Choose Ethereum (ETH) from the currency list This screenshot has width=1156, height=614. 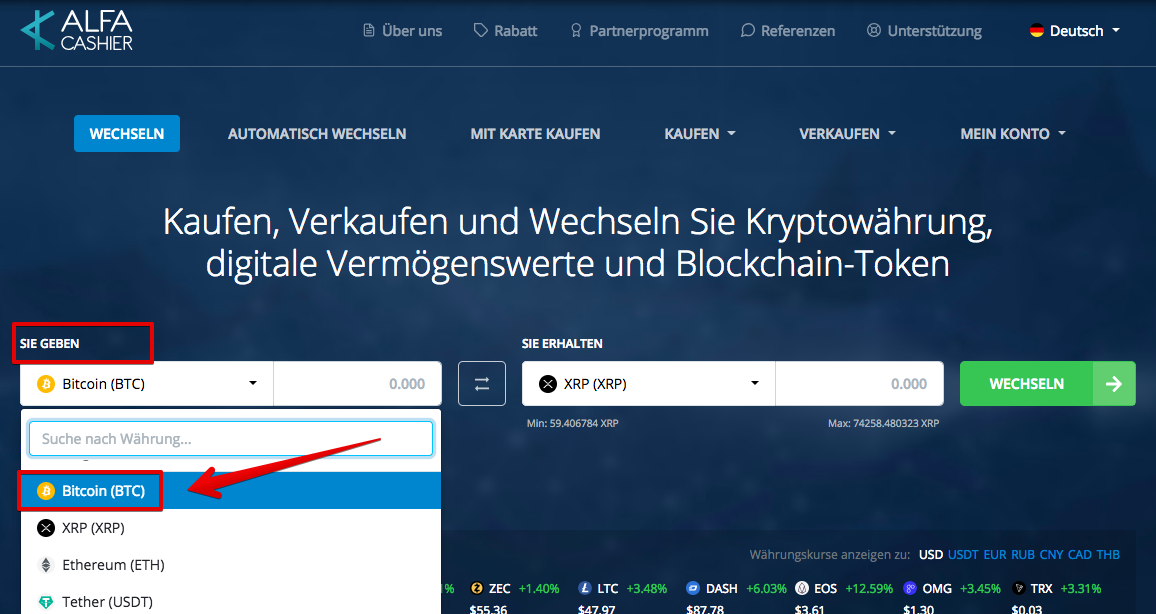click(231, 565)
